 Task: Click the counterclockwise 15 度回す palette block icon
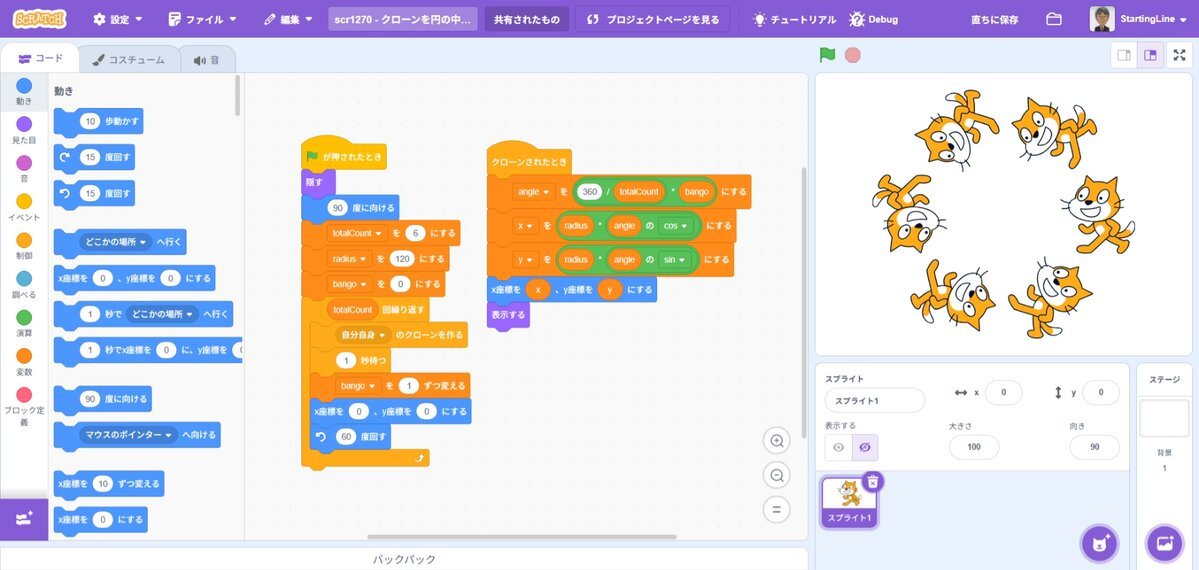pyautogui.click(x=66, y=194)
